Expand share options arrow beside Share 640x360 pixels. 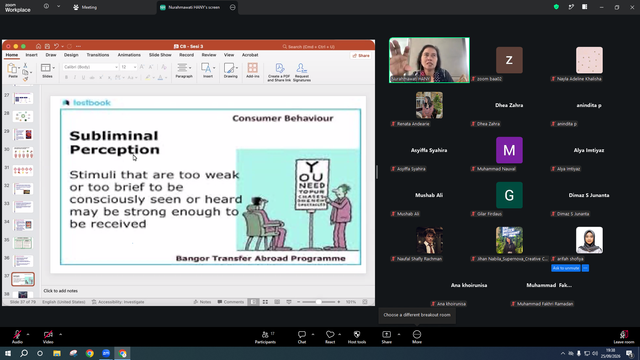tap(399, 334)
